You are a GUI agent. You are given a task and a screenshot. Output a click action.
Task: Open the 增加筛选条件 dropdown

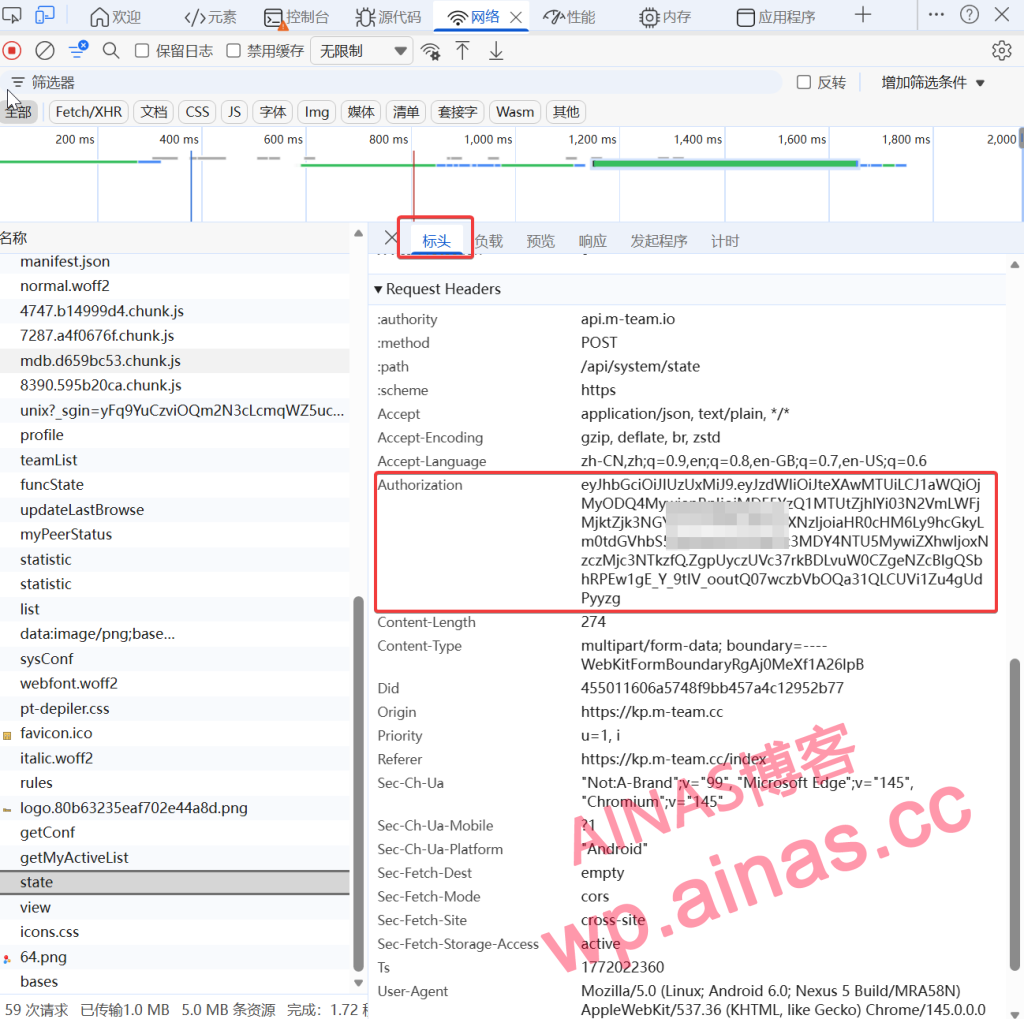click(x=933, y=83)
